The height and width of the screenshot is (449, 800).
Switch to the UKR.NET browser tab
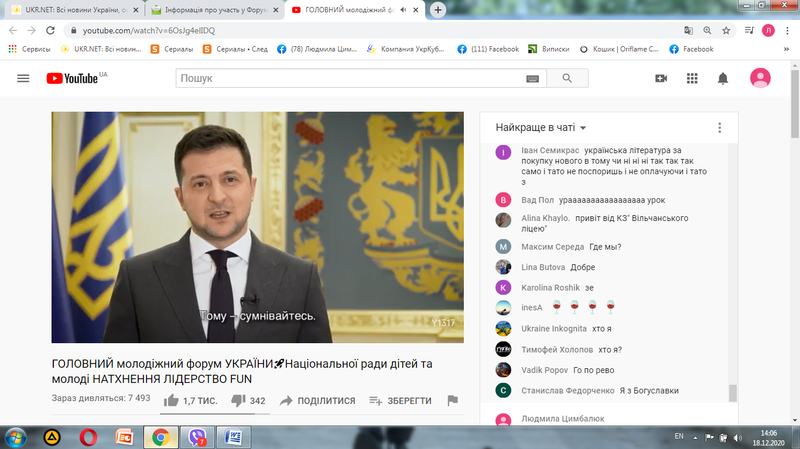[70, 9]
